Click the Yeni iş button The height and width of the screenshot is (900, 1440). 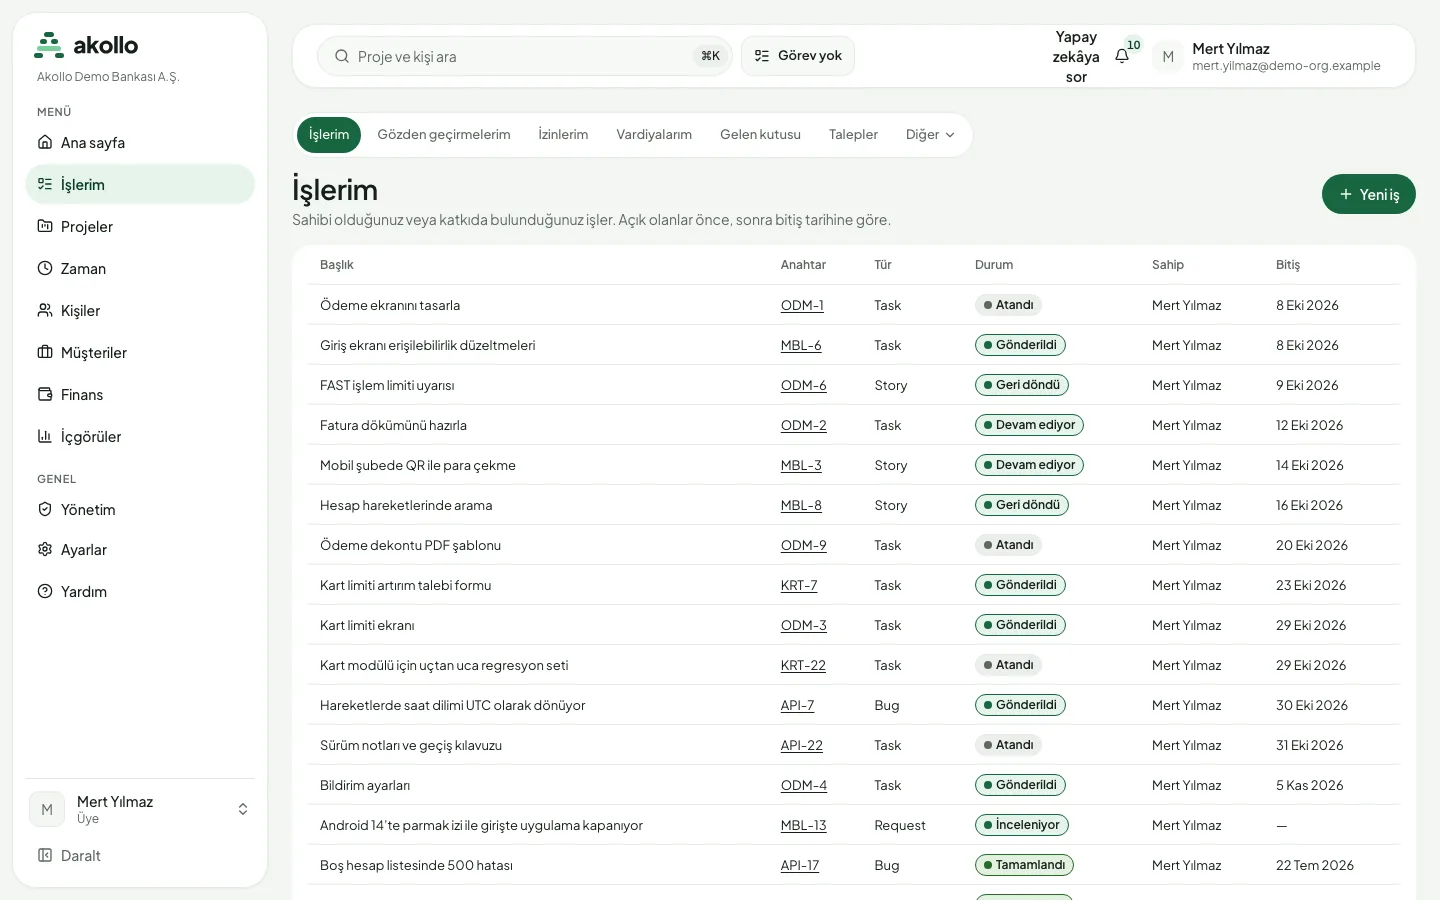click(1368, 194)
